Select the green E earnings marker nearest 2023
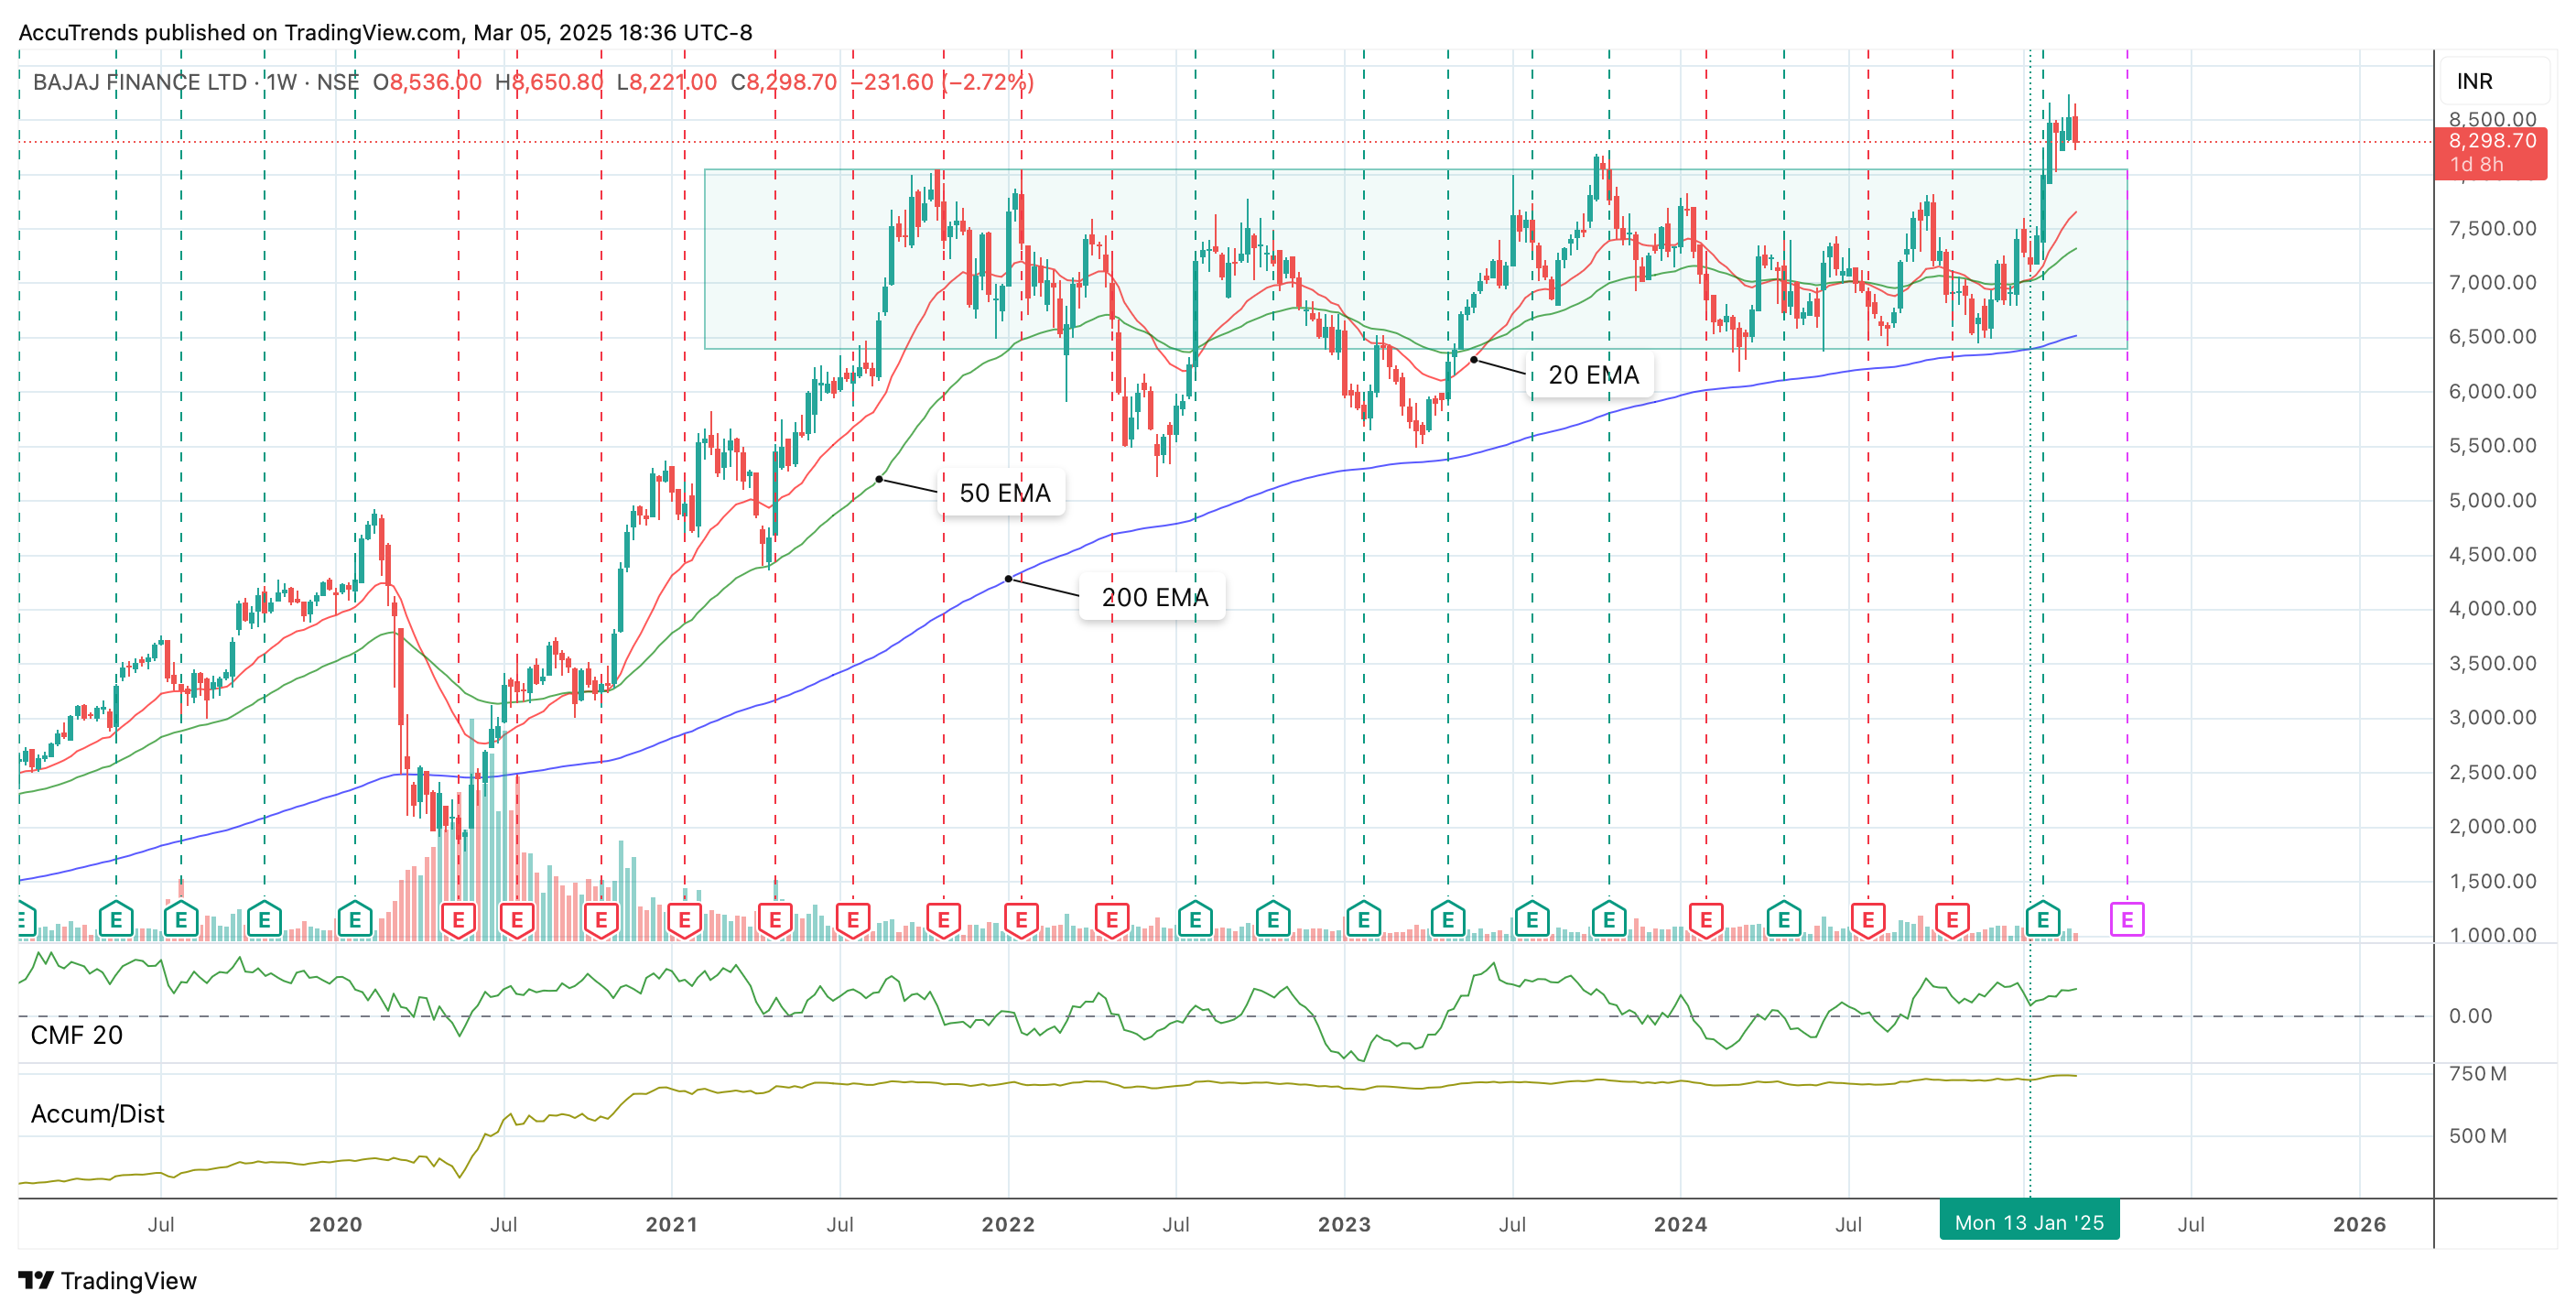The height and width of the screenshot is (1313, 2576). (x=1363, y=918)
